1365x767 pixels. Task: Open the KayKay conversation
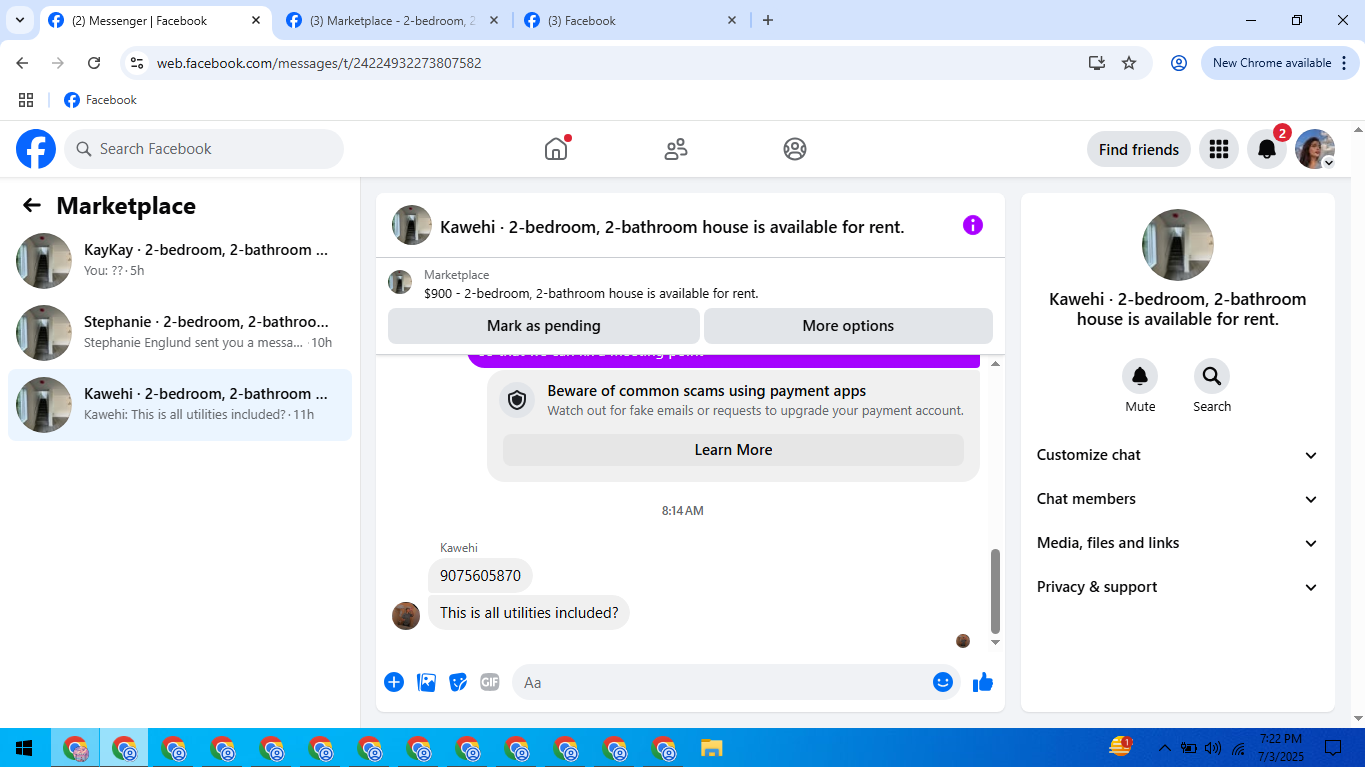pyautogui.click(x=180, y=261)
